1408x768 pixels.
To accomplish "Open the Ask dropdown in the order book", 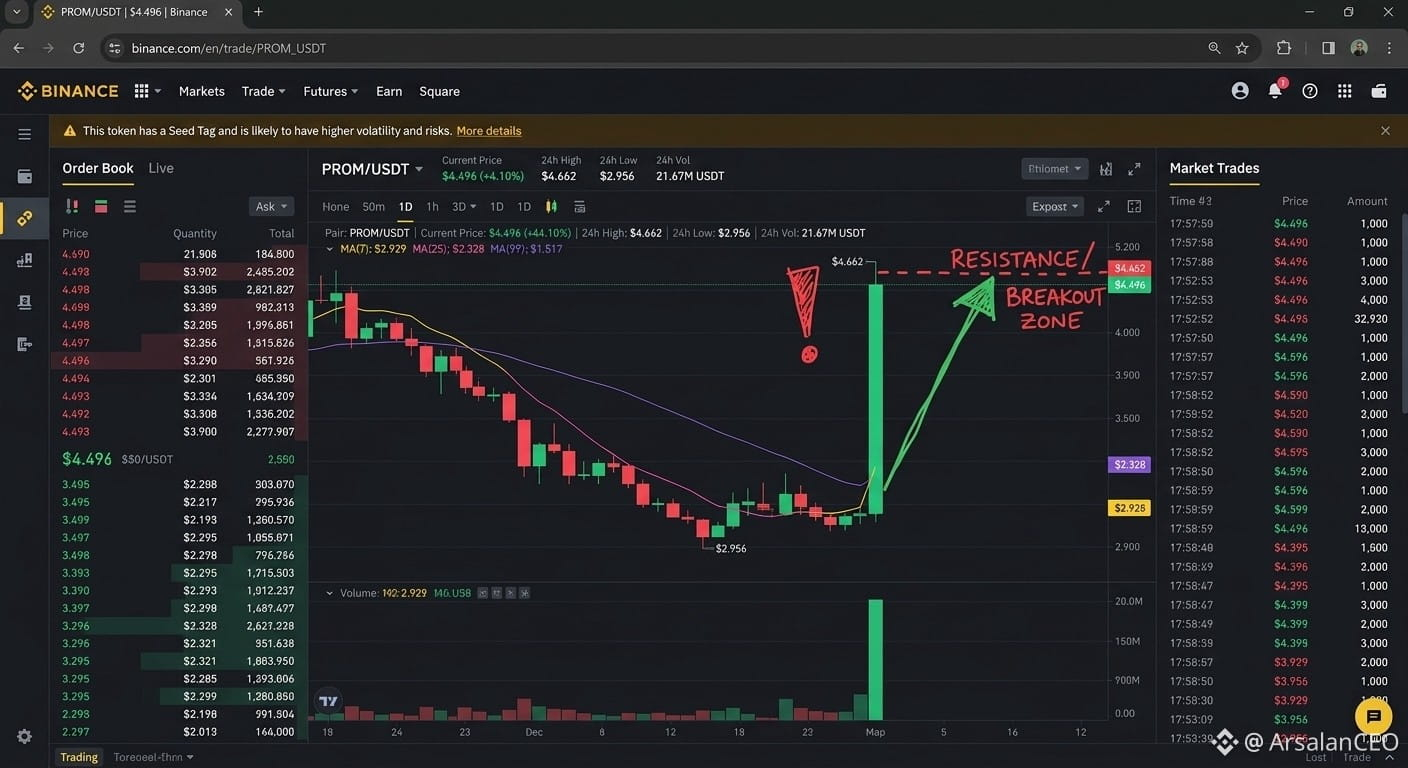I will point(271,207).
